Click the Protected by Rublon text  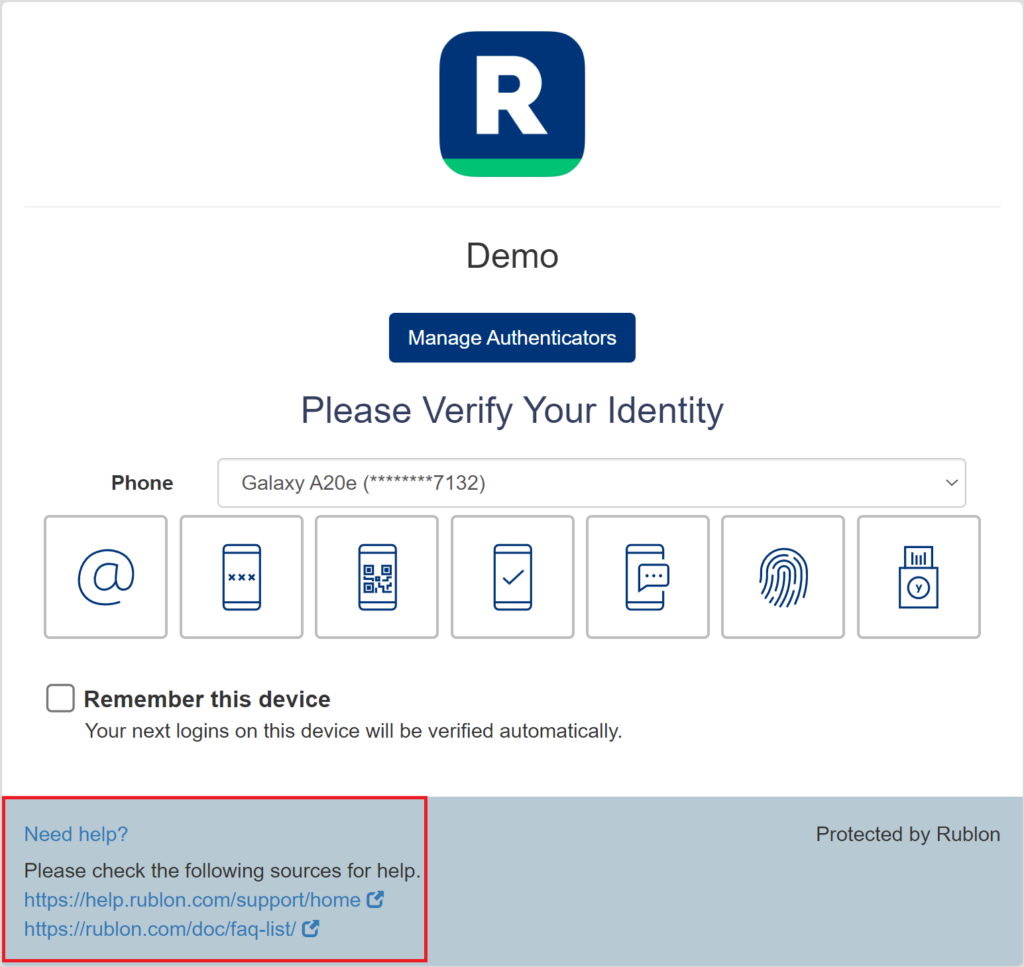pos(907,834)
